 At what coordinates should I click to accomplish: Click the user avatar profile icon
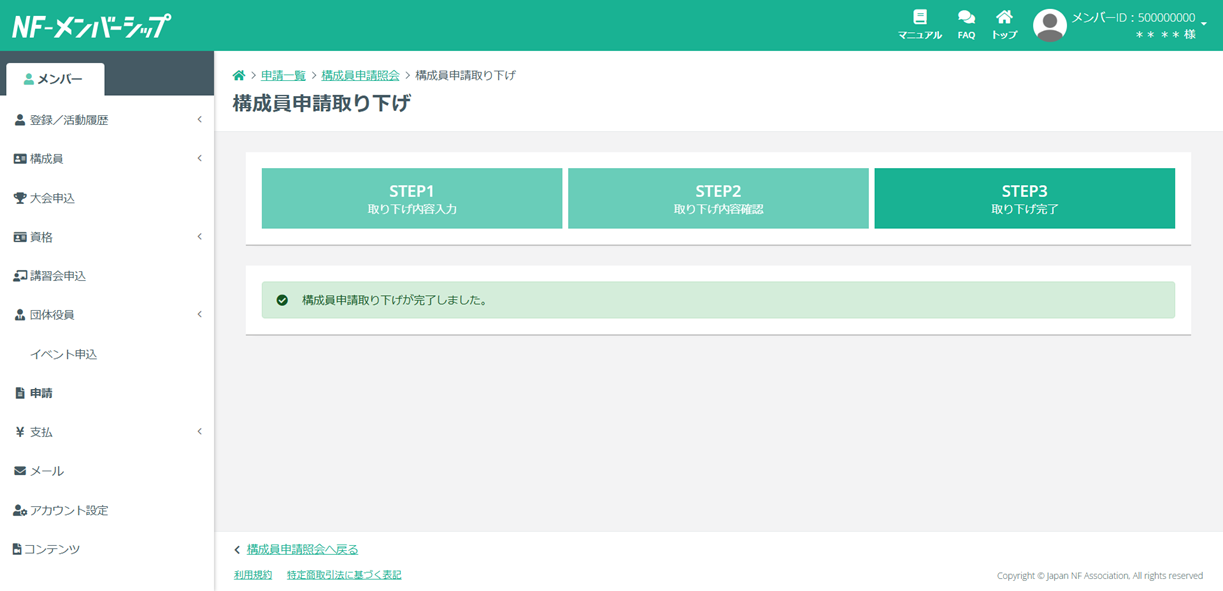(1049, 25)
